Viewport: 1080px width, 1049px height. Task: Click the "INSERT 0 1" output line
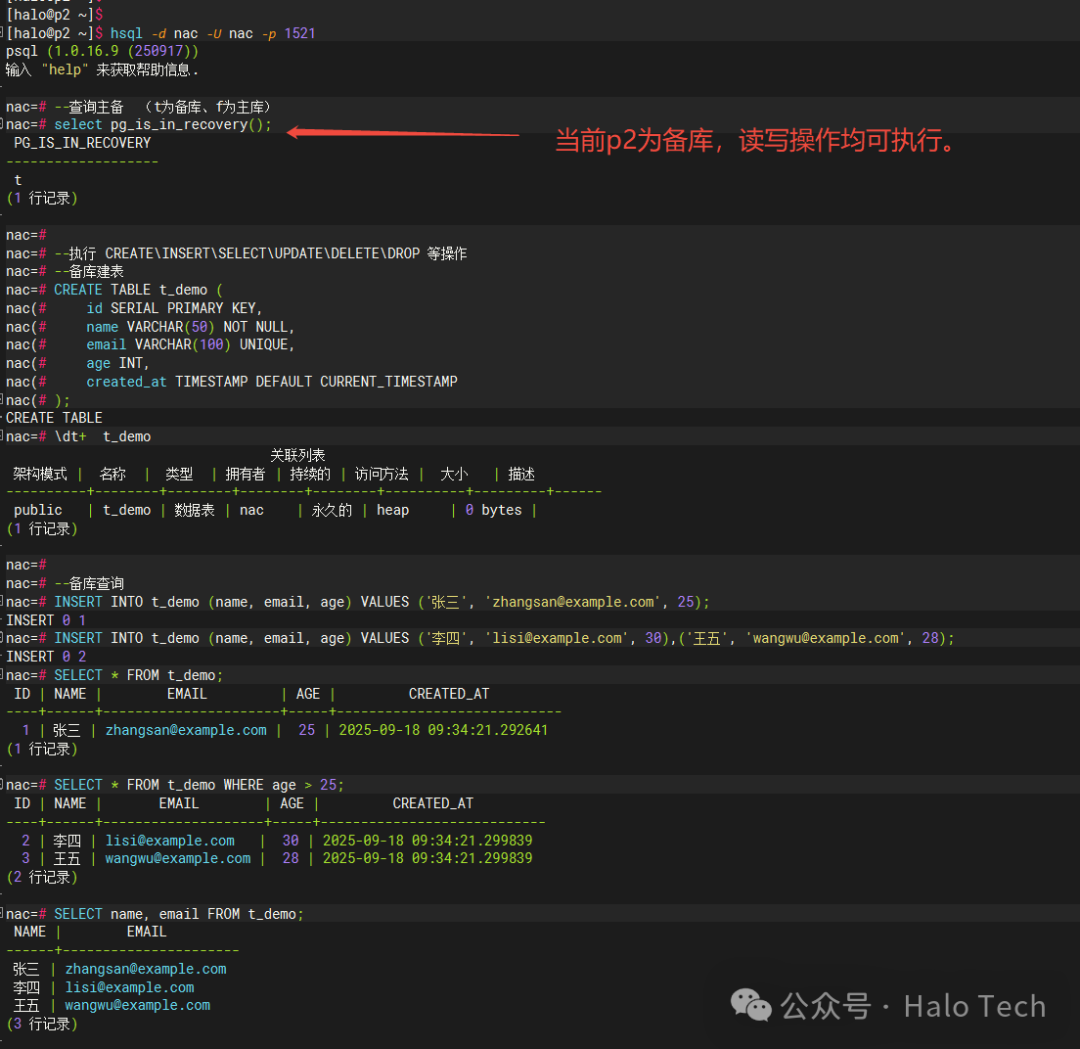[46, 621]
